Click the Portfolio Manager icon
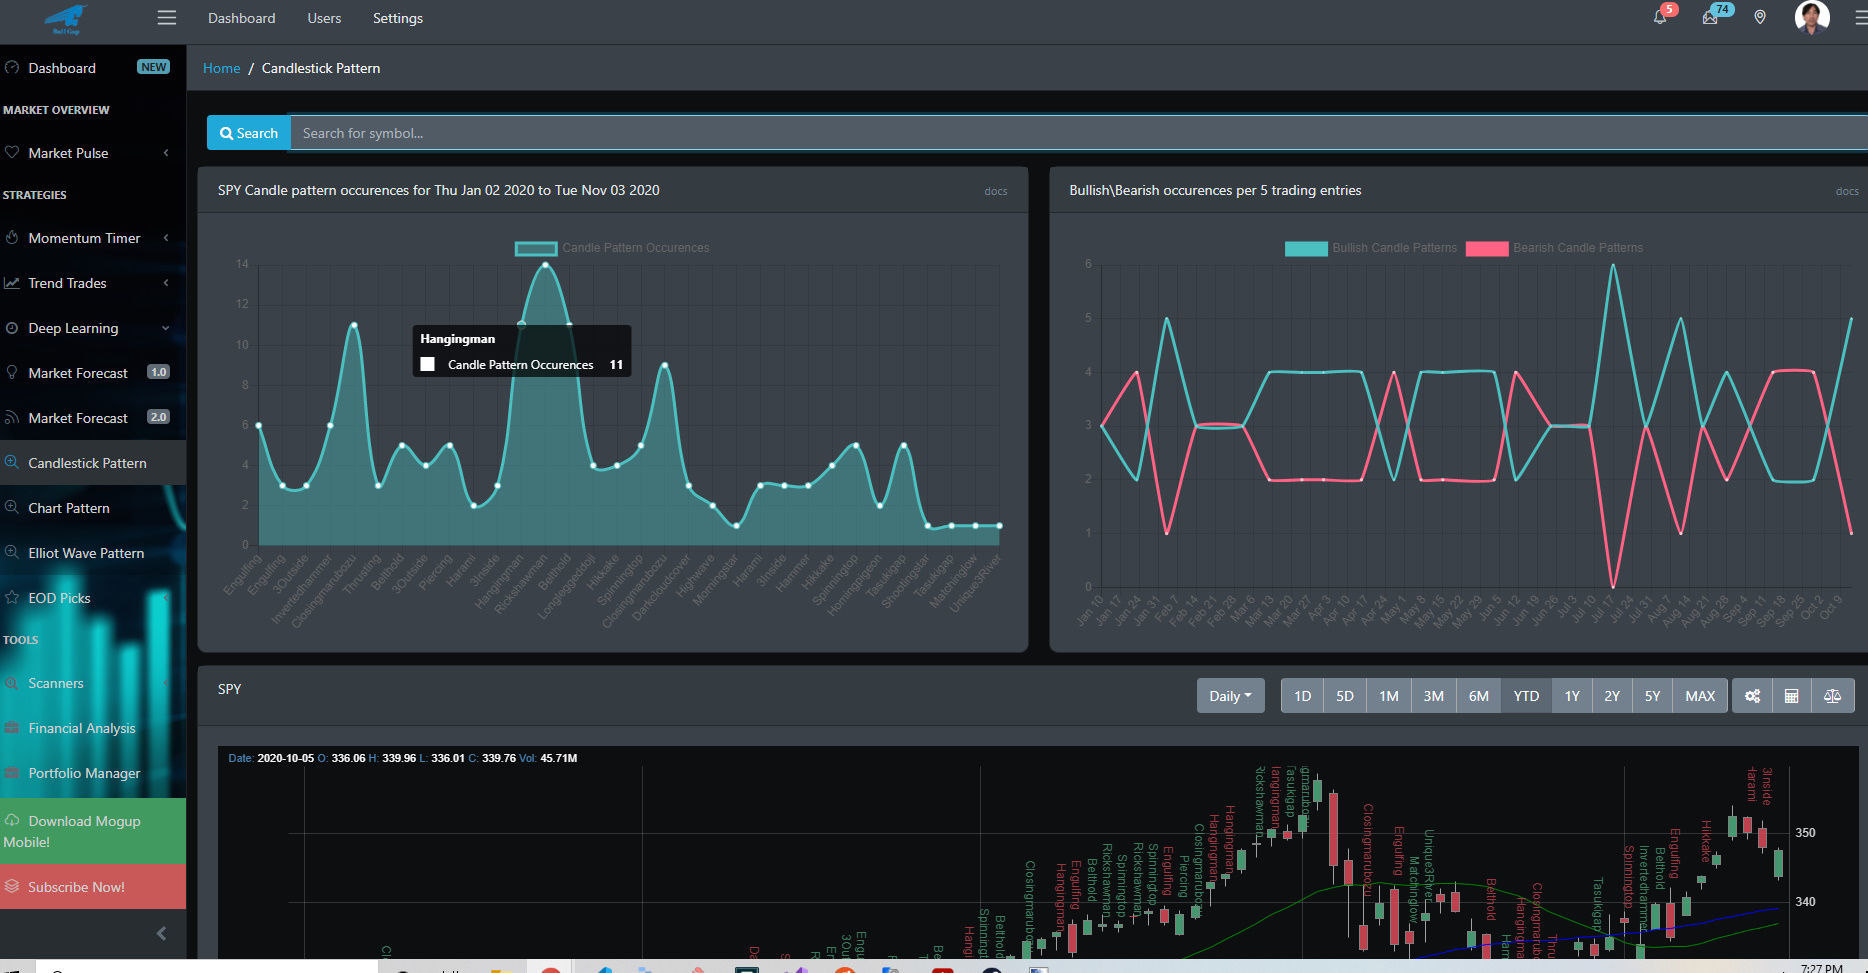The width and height of the screenshot is (1868, 973). 12,773
